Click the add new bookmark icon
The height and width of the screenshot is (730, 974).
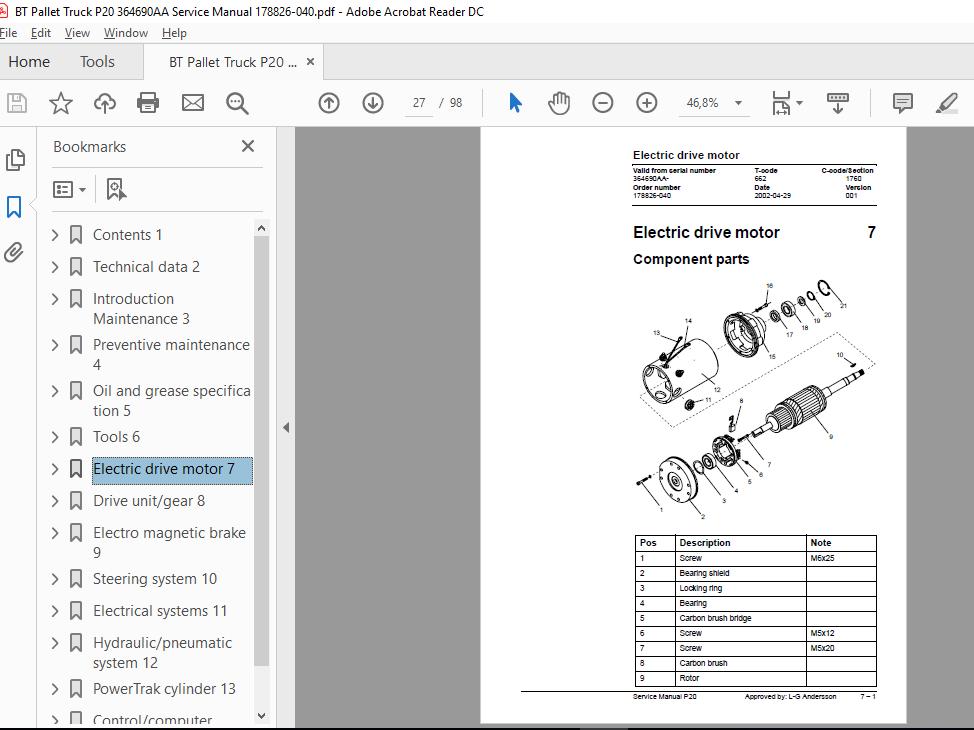point(116,189)
